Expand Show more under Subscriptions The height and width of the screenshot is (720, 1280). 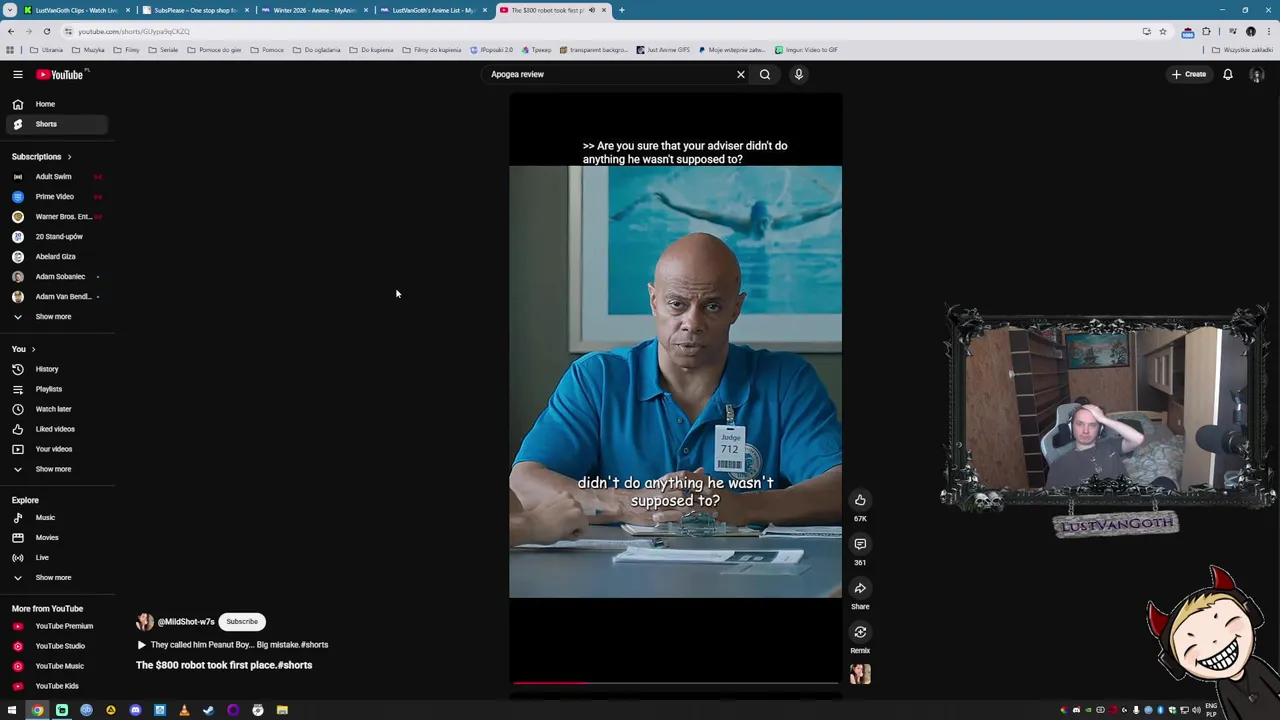58,316
